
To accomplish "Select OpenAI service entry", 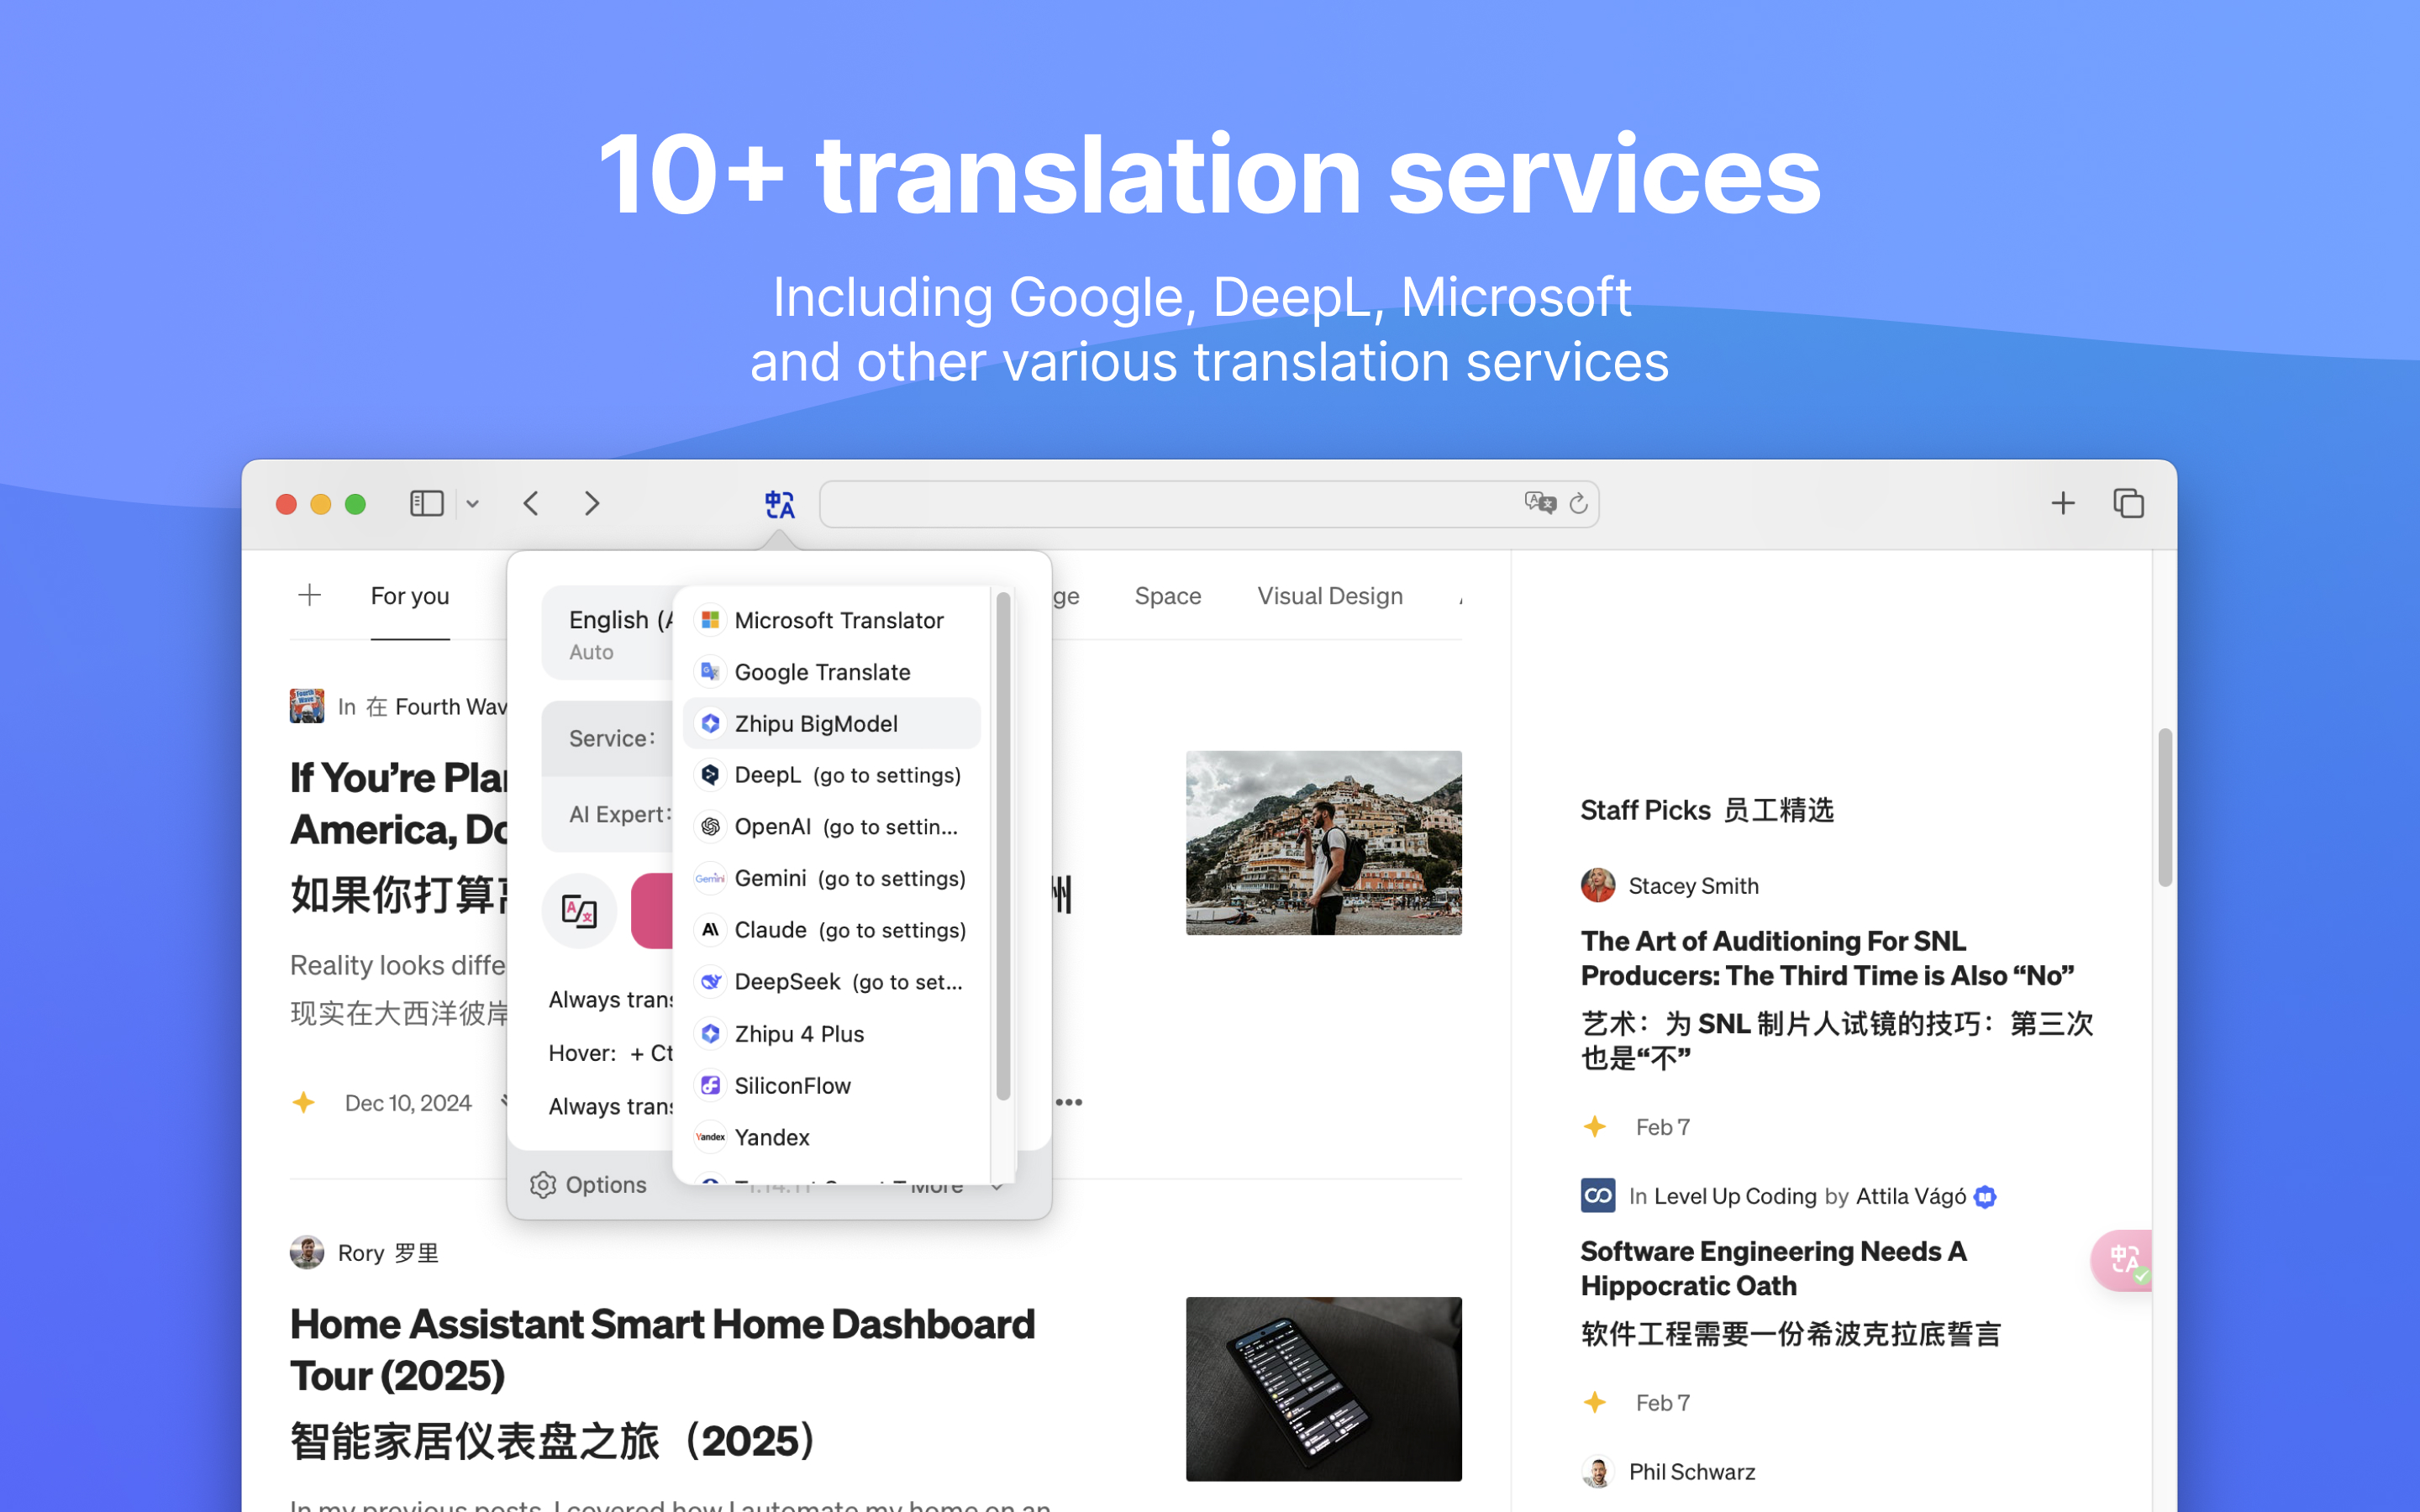I will coord(832,827).
